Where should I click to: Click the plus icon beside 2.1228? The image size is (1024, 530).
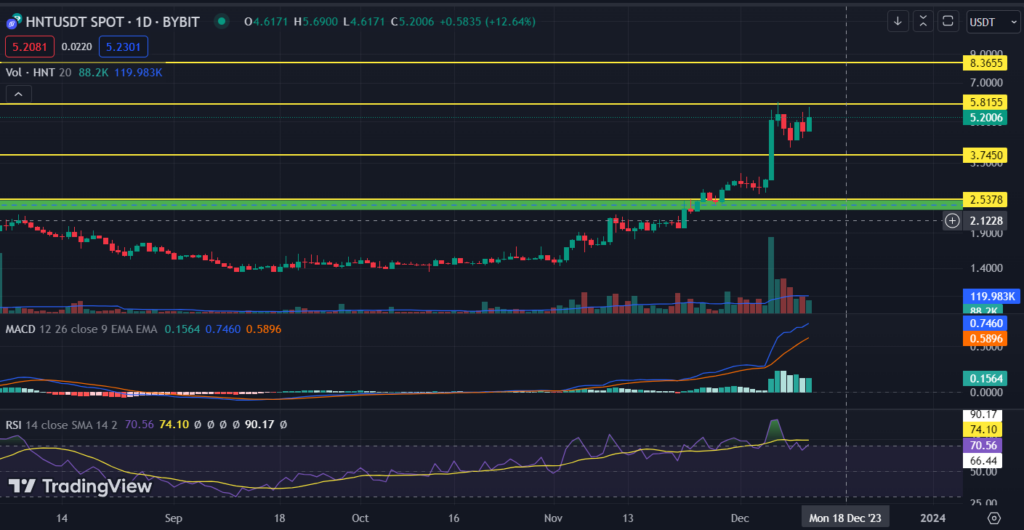pyautogui.click(x=952, y=221)
